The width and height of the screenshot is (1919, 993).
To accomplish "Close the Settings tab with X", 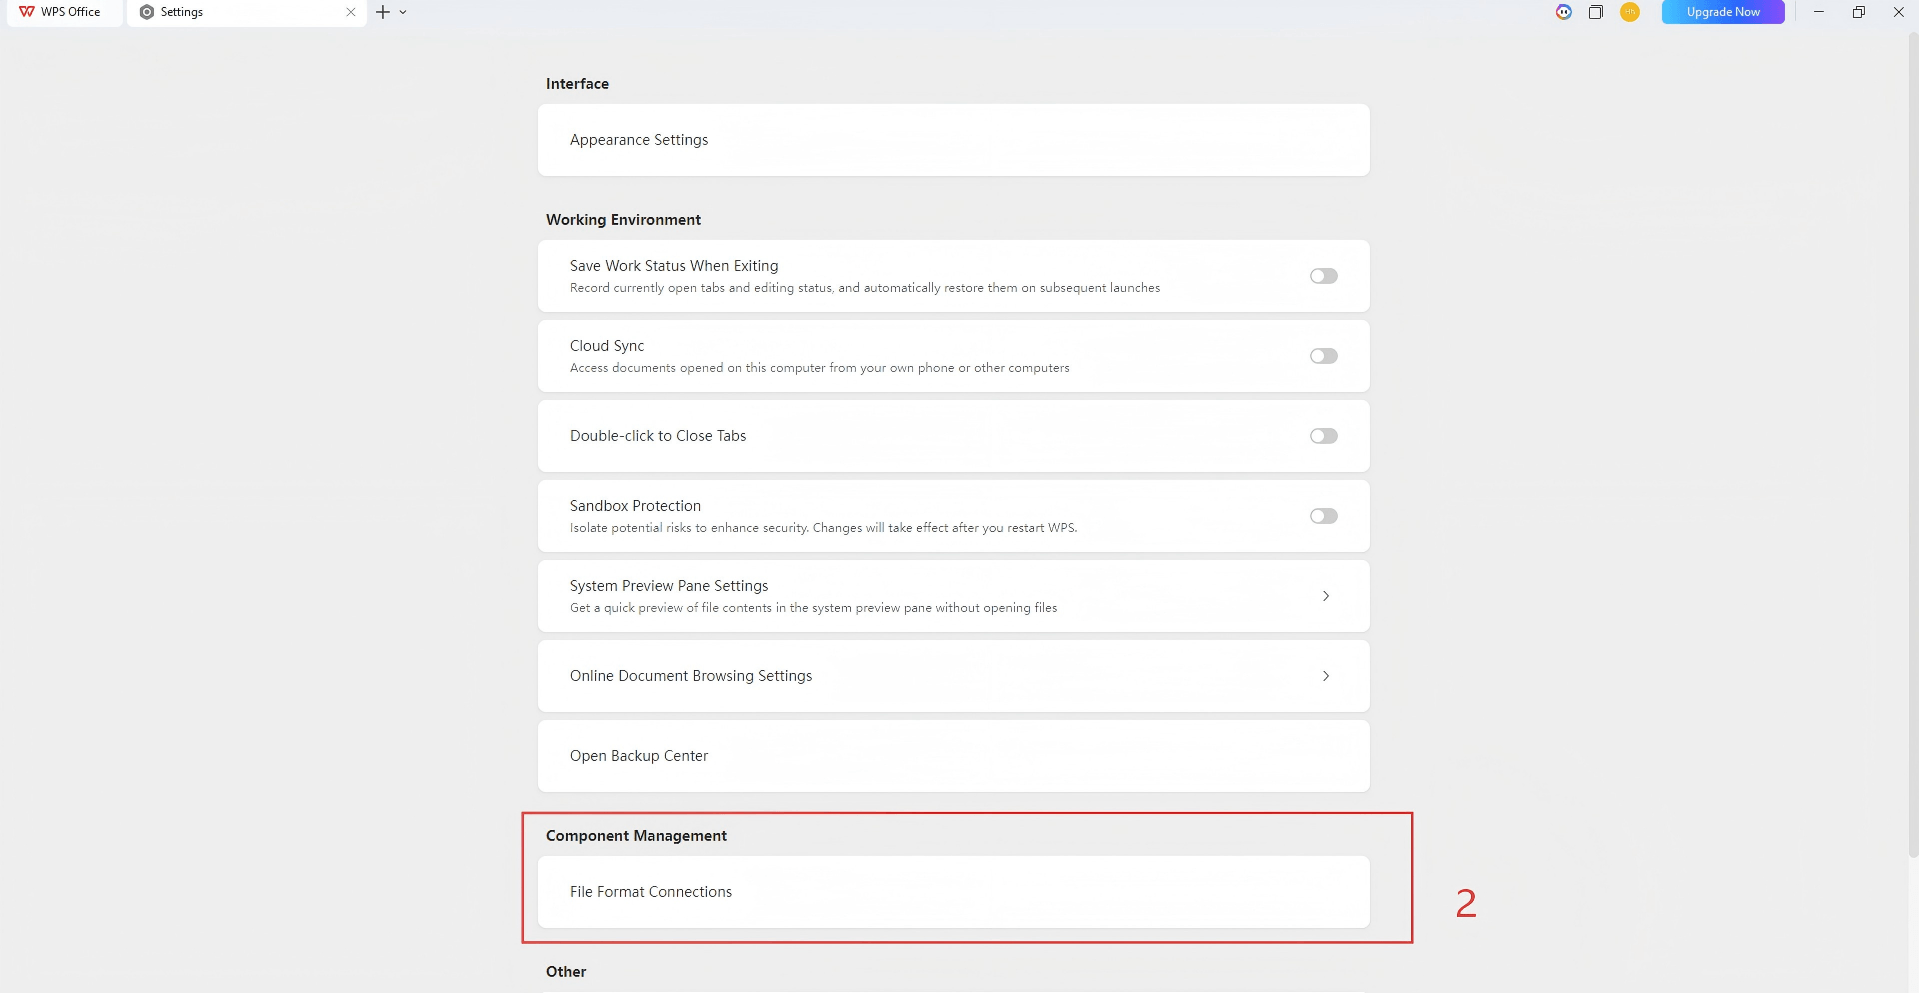I will 351,12.
